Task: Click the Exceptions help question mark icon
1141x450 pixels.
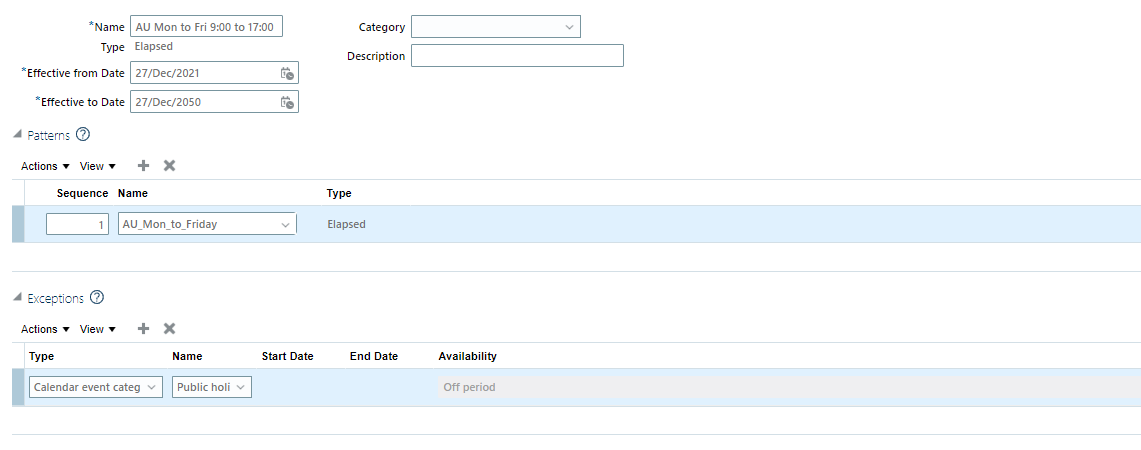Action: pyautogui.click(x=97, y=298)
